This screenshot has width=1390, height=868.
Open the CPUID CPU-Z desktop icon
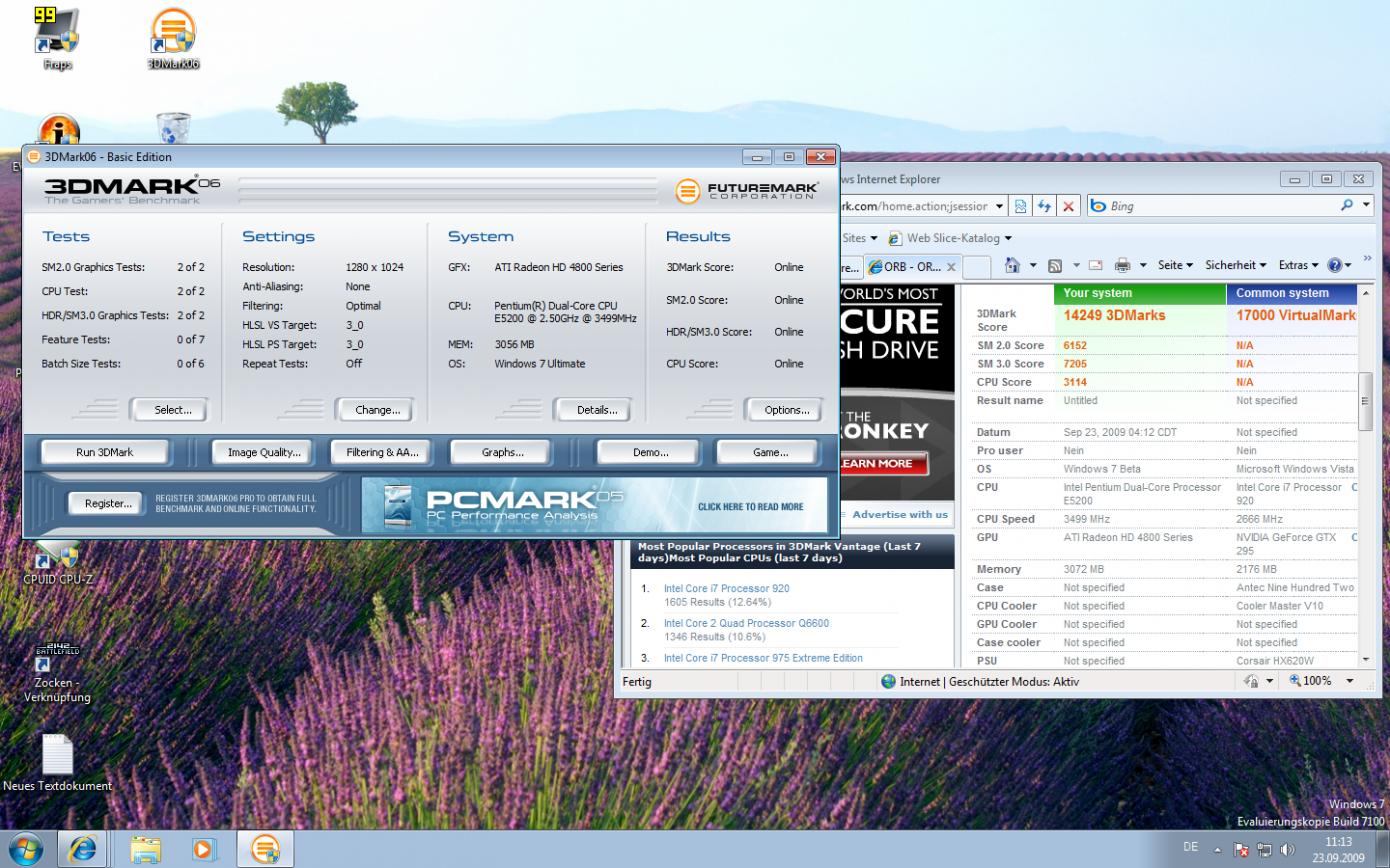click(x=58, y=563)
